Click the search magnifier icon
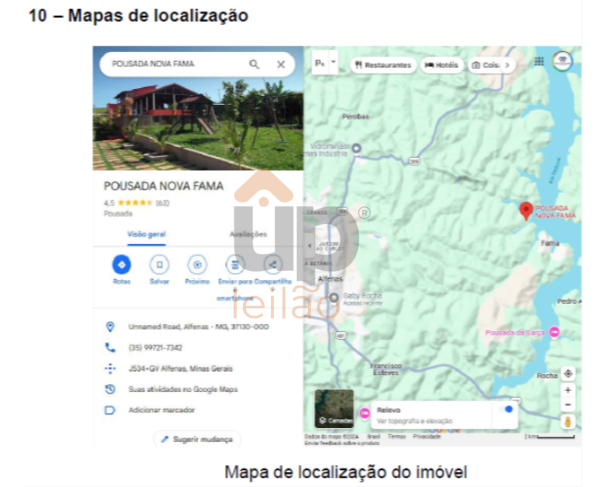 (x=254, y=64)
